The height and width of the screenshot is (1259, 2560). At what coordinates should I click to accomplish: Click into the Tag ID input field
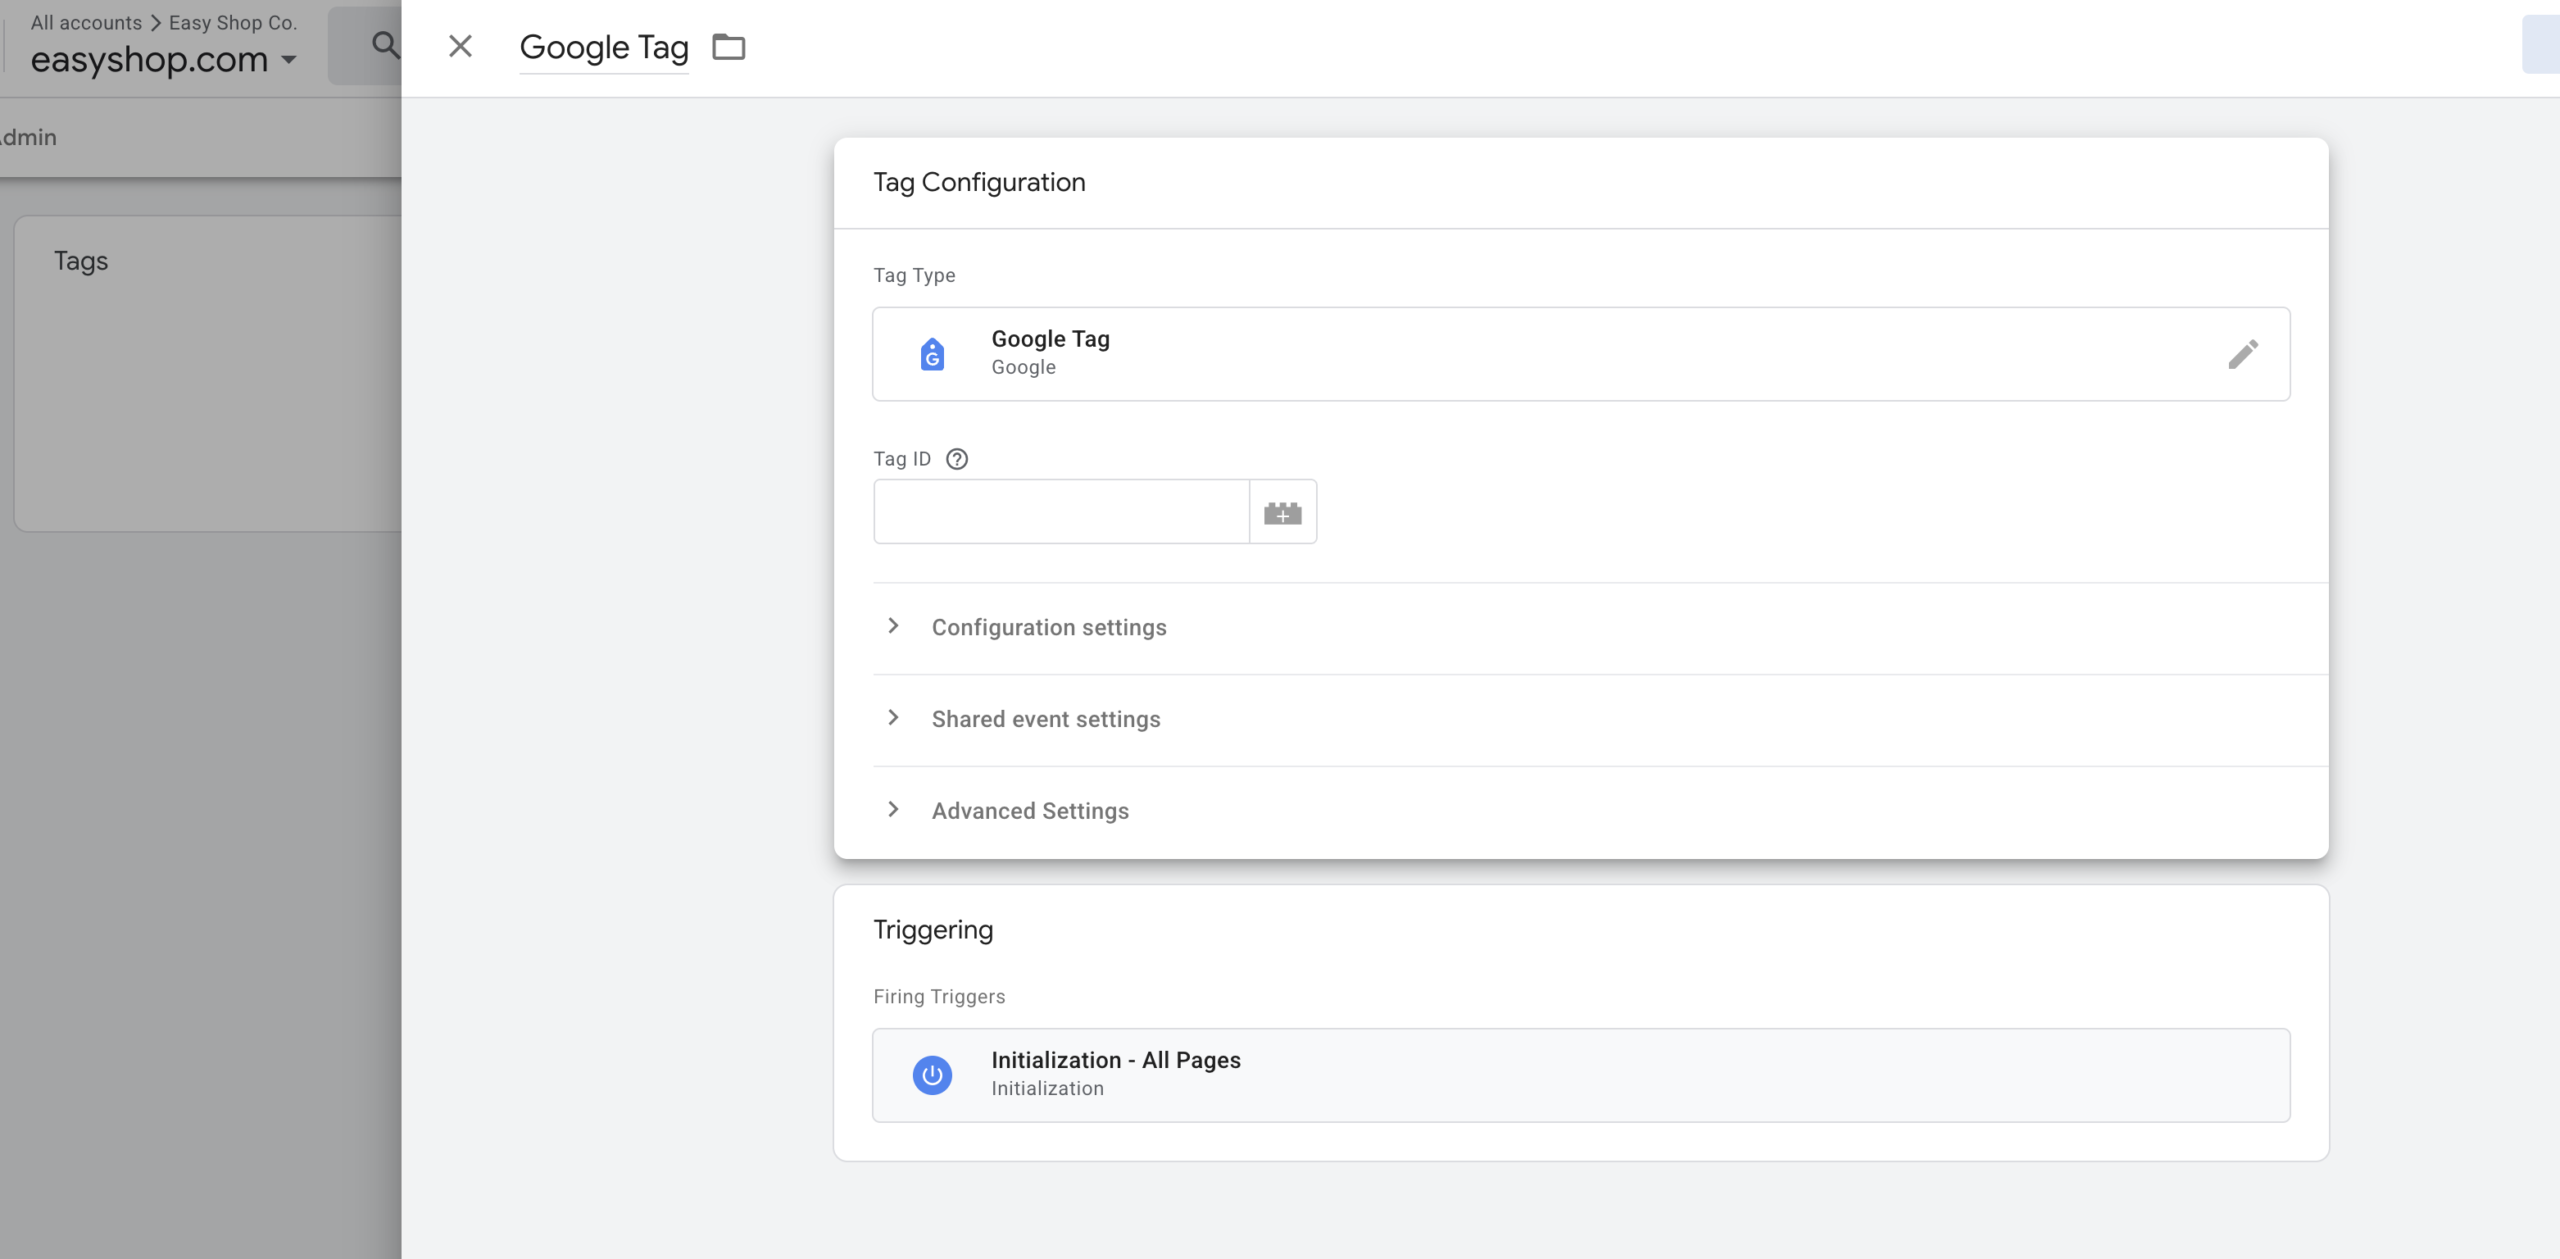pyautogui.click(x=1061, y=512)
